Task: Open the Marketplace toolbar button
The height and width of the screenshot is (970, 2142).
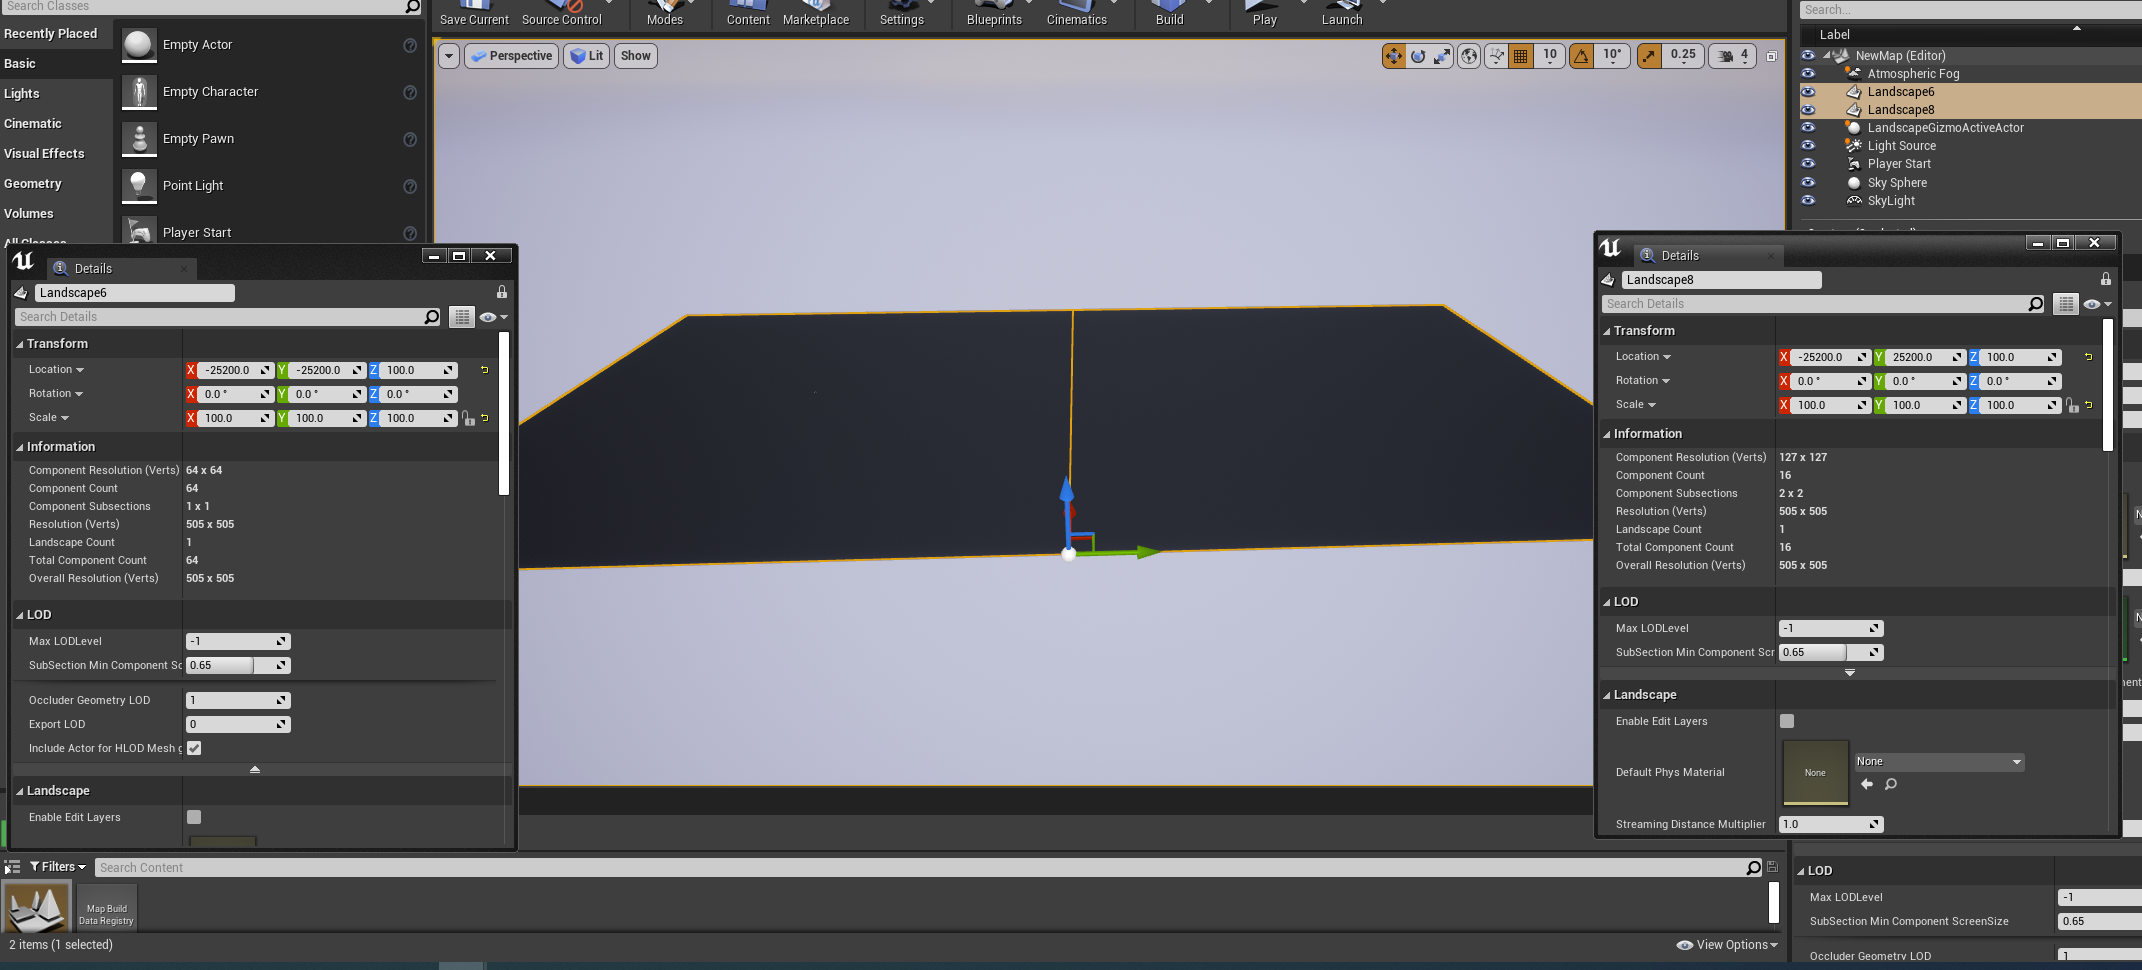Action: click(816, 14)
